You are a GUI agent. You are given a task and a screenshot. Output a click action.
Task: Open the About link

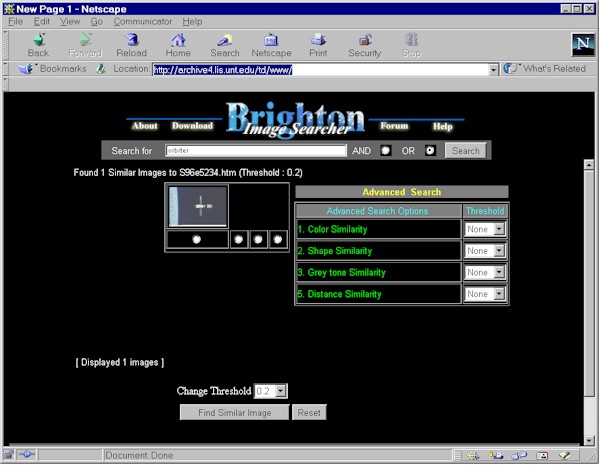(x=145, y=126)
